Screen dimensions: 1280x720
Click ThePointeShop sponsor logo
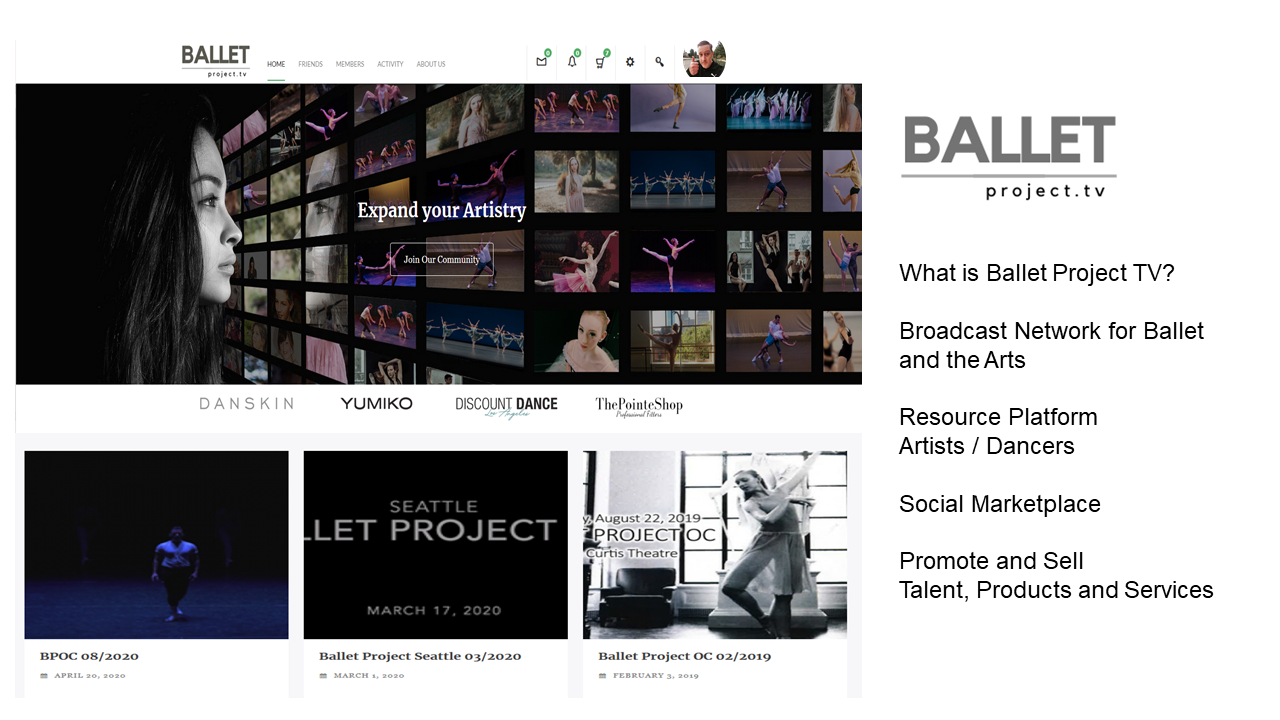[639, 406]
